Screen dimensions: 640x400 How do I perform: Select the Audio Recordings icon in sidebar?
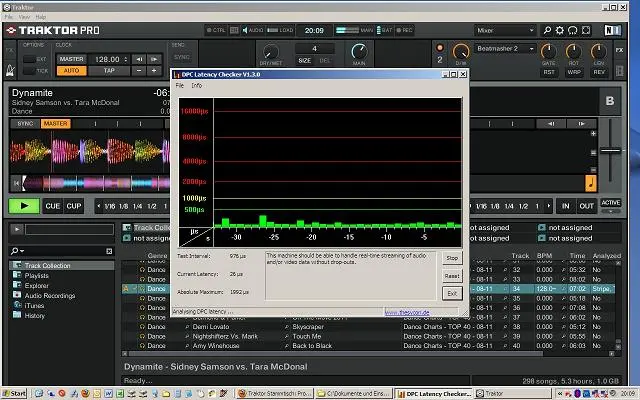click(x=16, y=295)
